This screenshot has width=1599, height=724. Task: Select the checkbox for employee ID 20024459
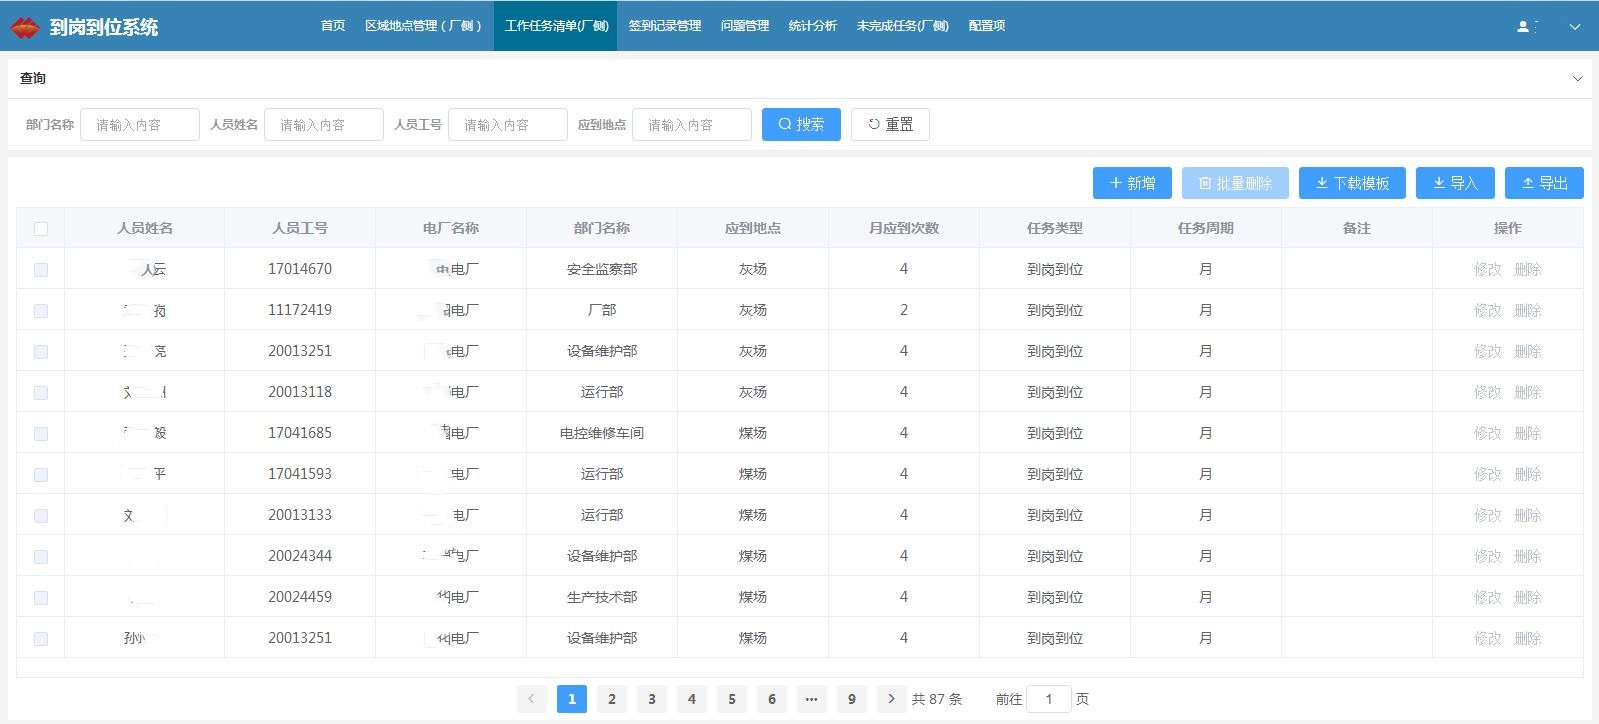point(41,598)
